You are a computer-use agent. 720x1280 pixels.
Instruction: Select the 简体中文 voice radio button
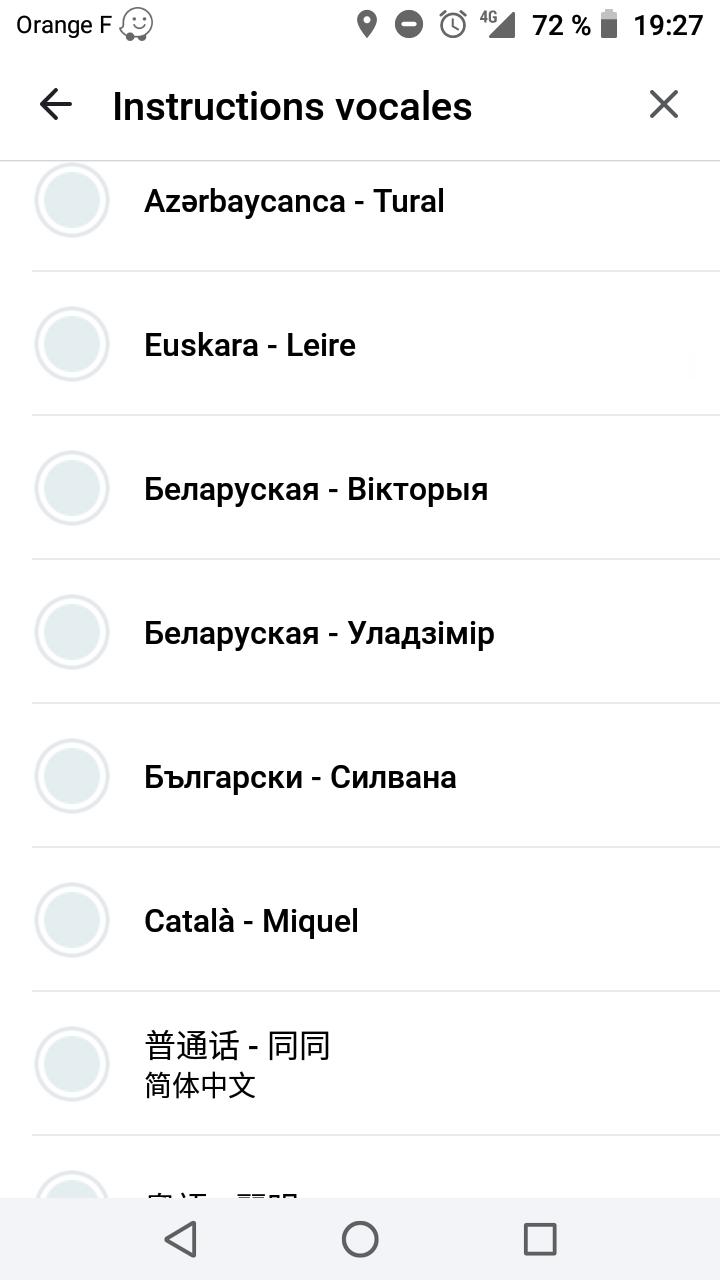coord(72,1064)
